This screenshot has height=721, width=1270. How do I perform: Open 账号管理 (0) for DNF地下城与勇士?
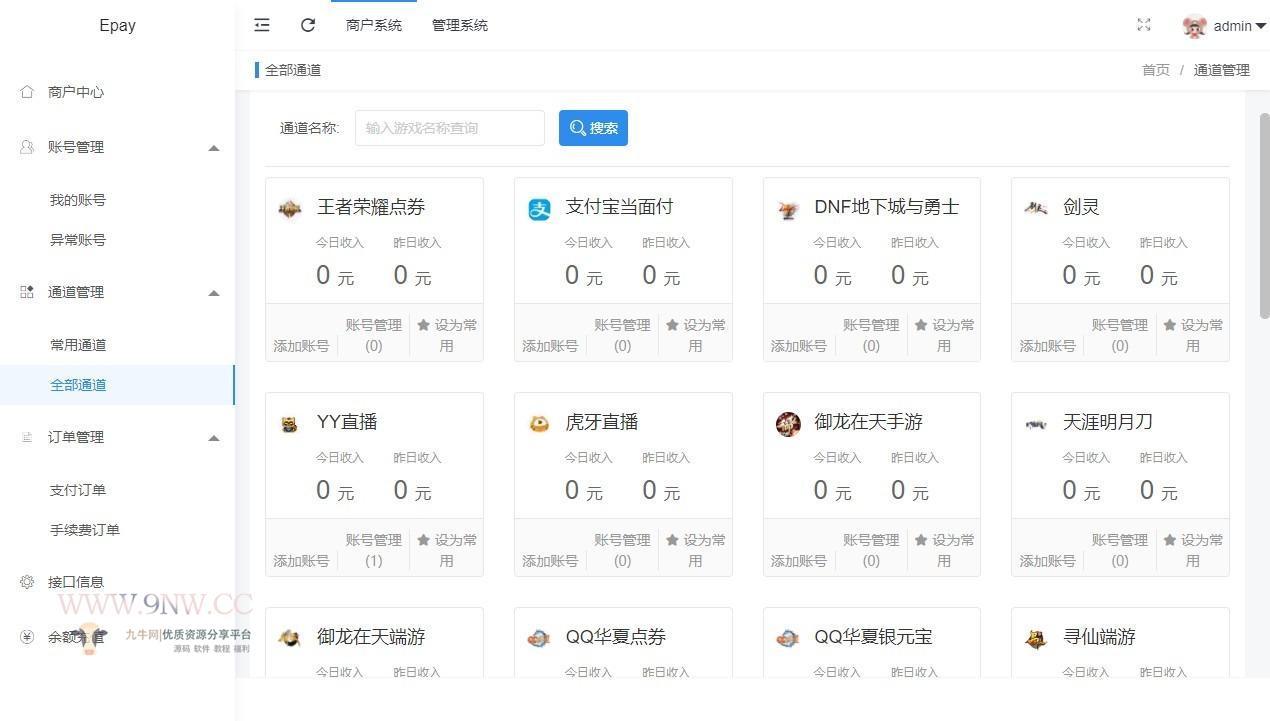[871, 335]
